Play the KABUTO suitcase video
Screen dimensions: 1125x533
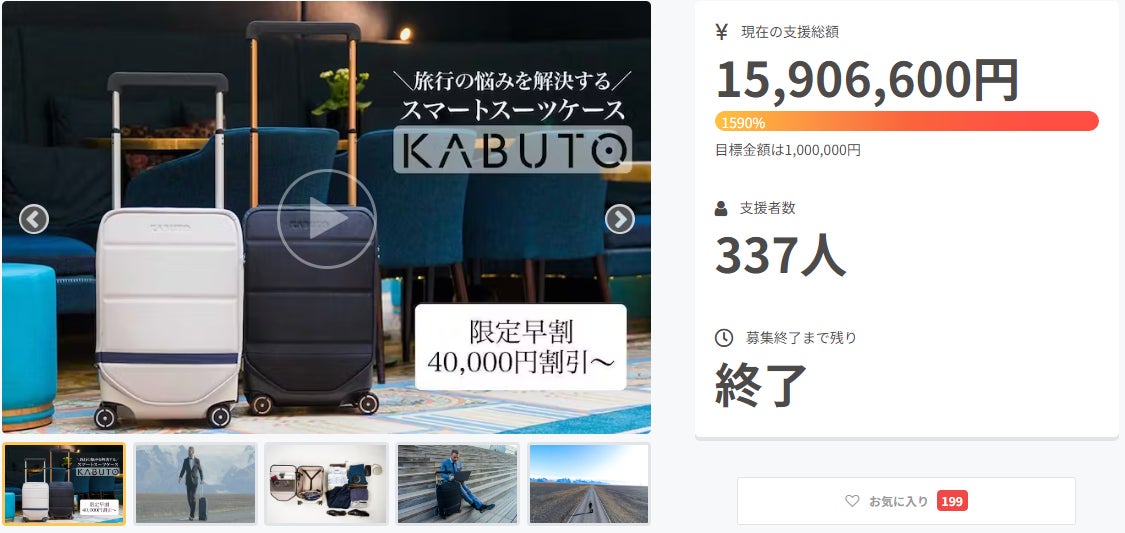coord(326,219)
